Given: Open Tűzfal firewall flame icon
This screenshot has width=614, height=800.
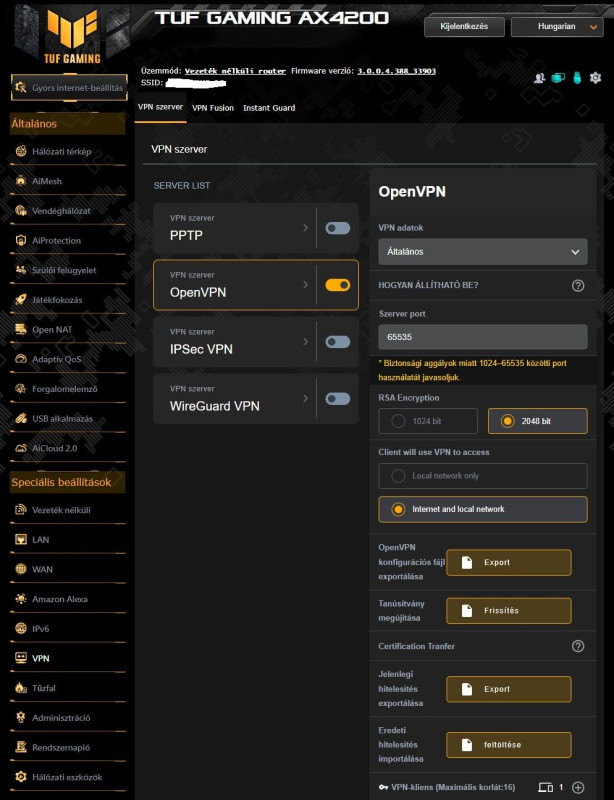Looking at the screenshot, I should (x=20, y=688).
